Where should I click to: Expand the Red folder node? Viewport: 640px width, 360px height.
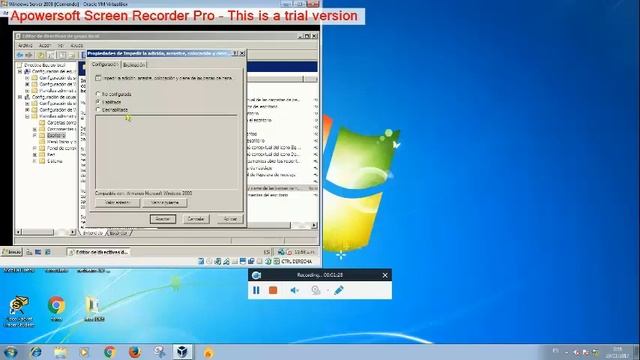[x=35, y=155]
